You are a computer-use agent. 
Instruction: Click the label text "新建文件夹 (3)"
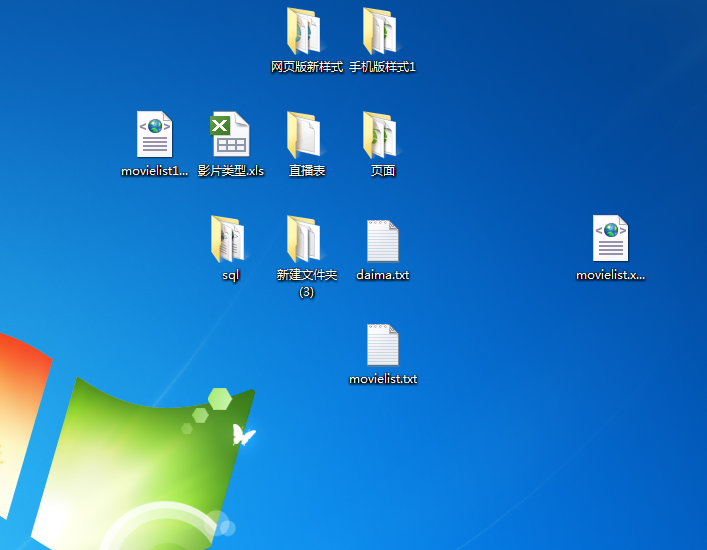307,284
